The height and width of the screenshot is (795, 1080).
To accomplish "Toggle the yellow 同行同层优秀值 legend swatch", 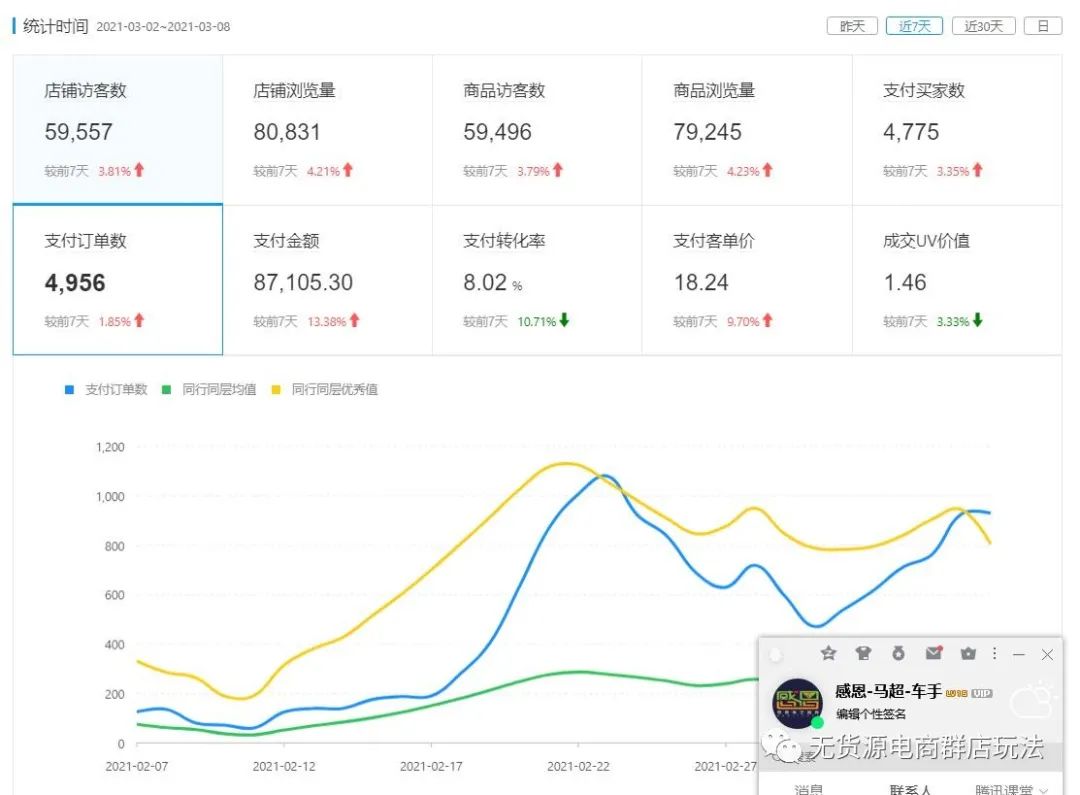I will click(276, 389).
